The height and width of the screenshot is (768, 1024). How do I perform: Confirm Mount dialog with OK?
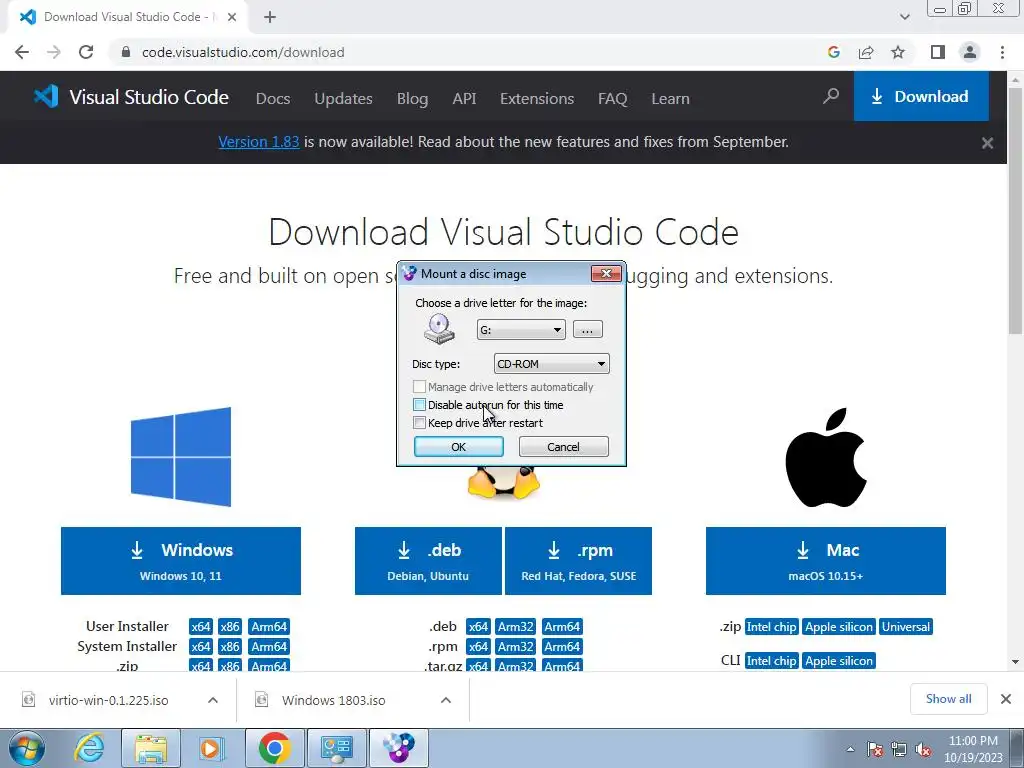[x=458, y=447]
